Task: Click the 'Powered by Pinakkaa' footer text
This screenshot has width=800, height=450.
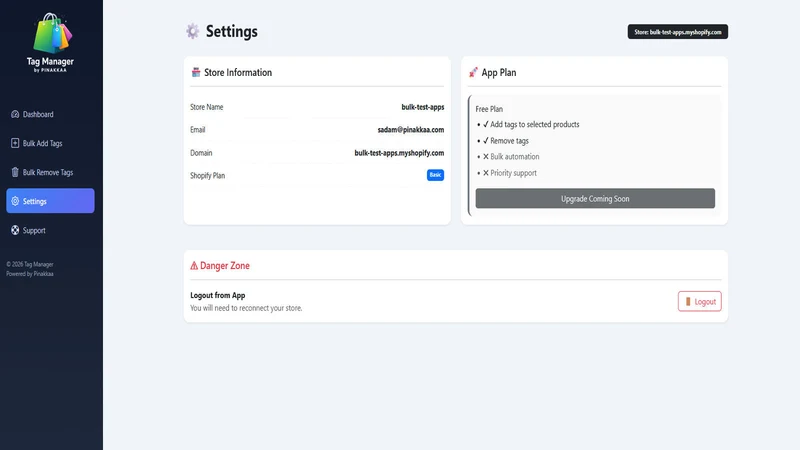Action: tap(30, 274)
